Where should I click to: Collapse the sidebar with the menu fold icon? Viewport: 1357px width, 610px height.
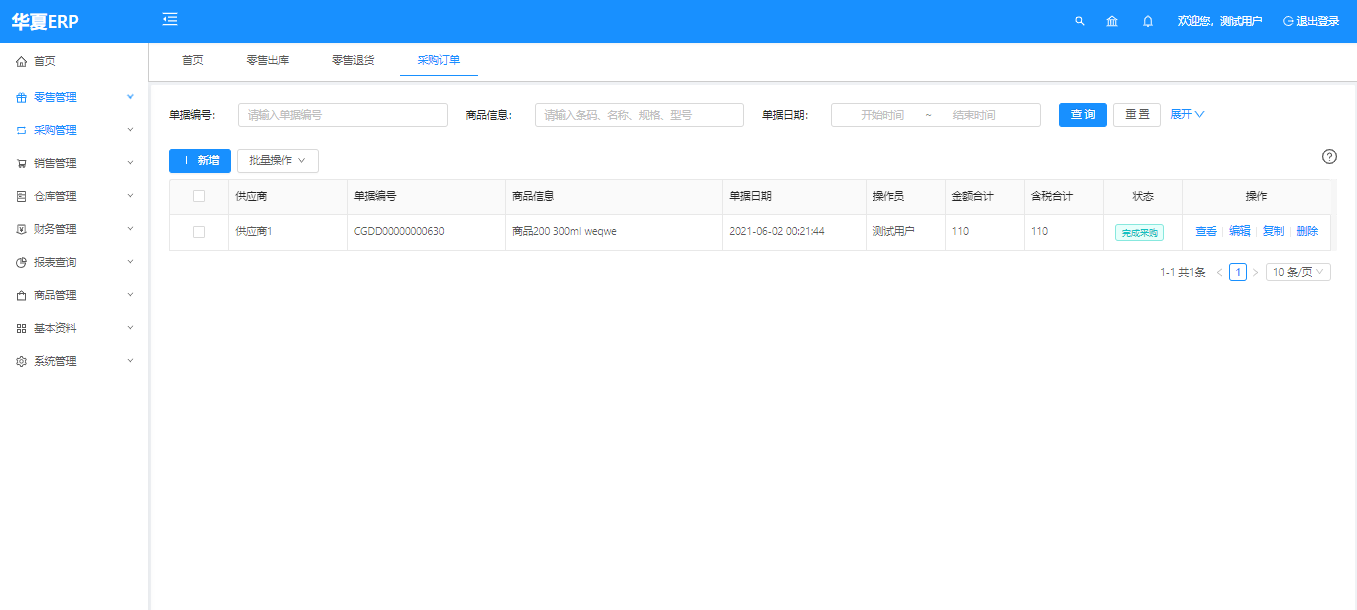click(x=170, y=20)
